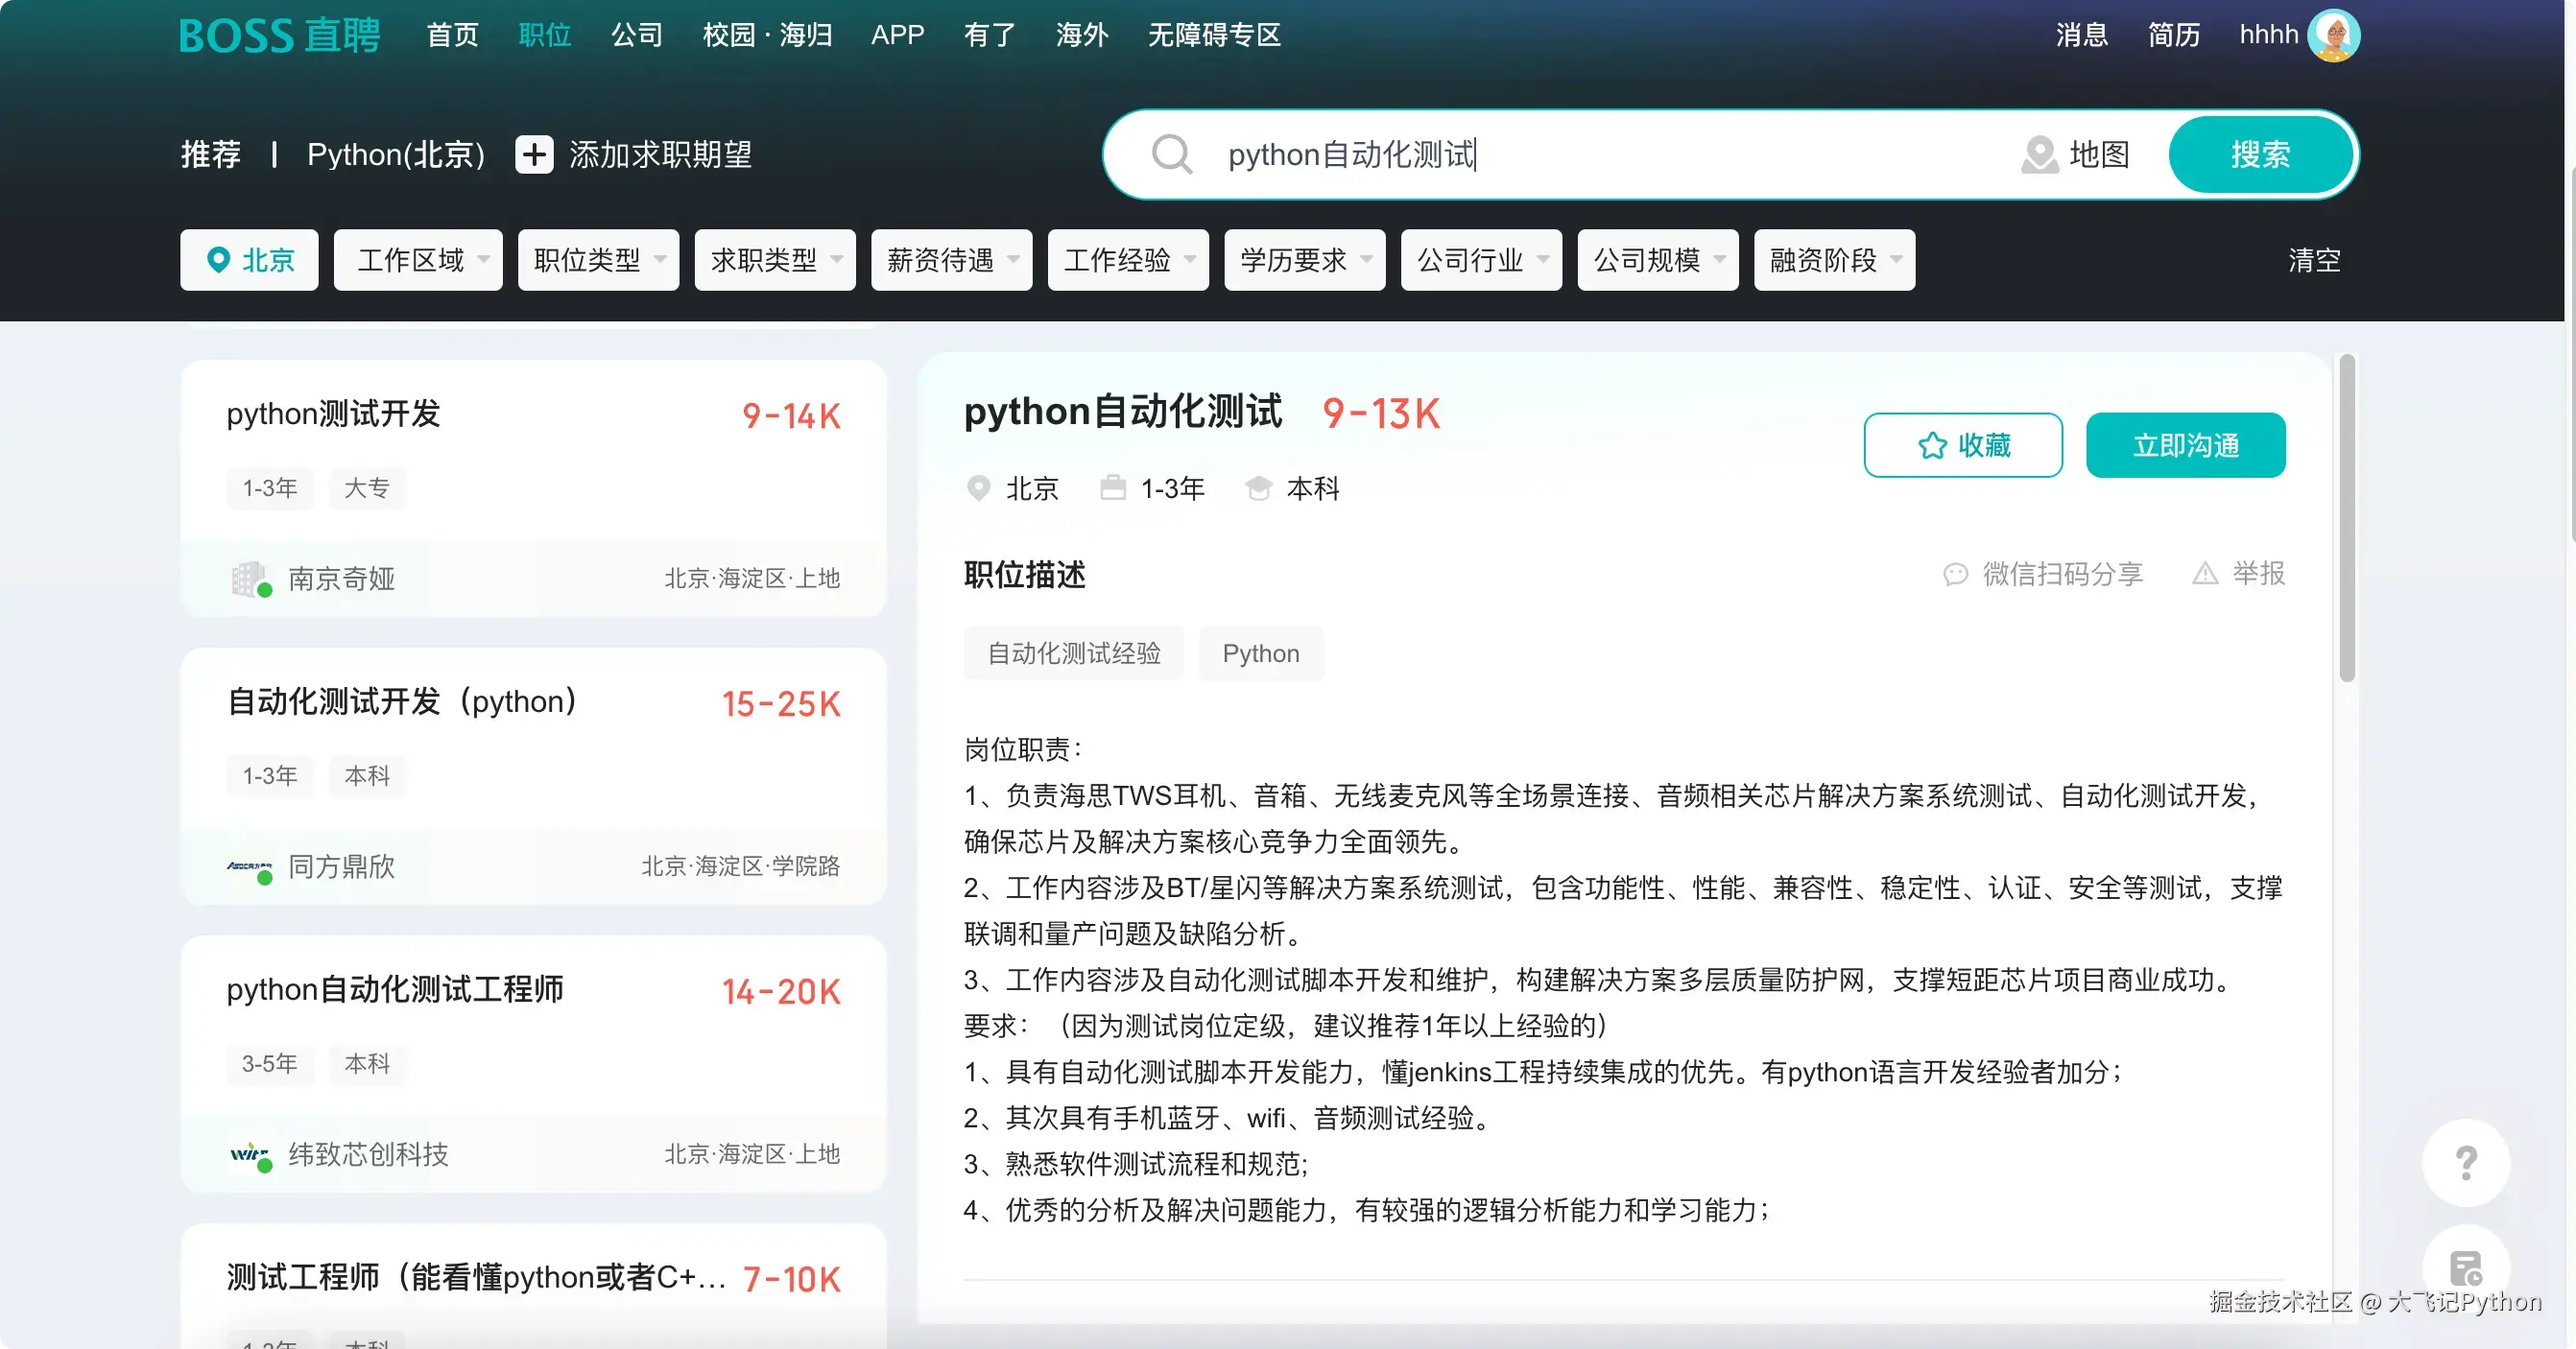Viewport: 2576px width, 1349px height.
Task: Click 清空 to clear filters
Action: pos(2314,260)
